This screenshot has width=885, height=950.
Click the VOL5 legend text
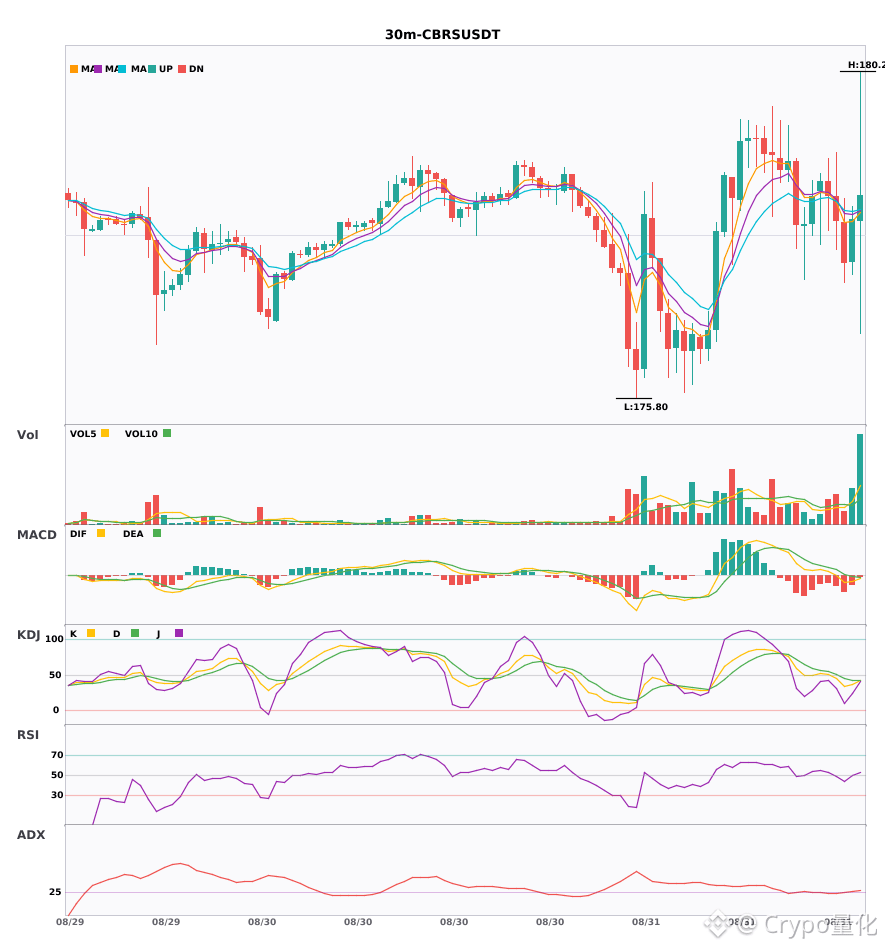coord(83,434)
